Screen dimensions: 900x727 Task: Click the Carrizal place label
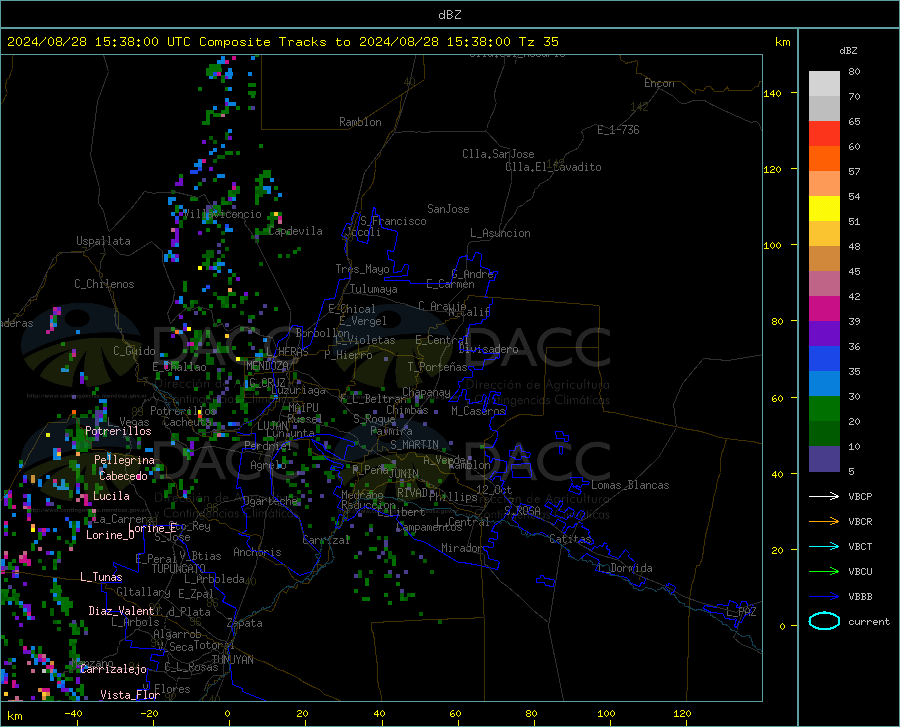326,540
